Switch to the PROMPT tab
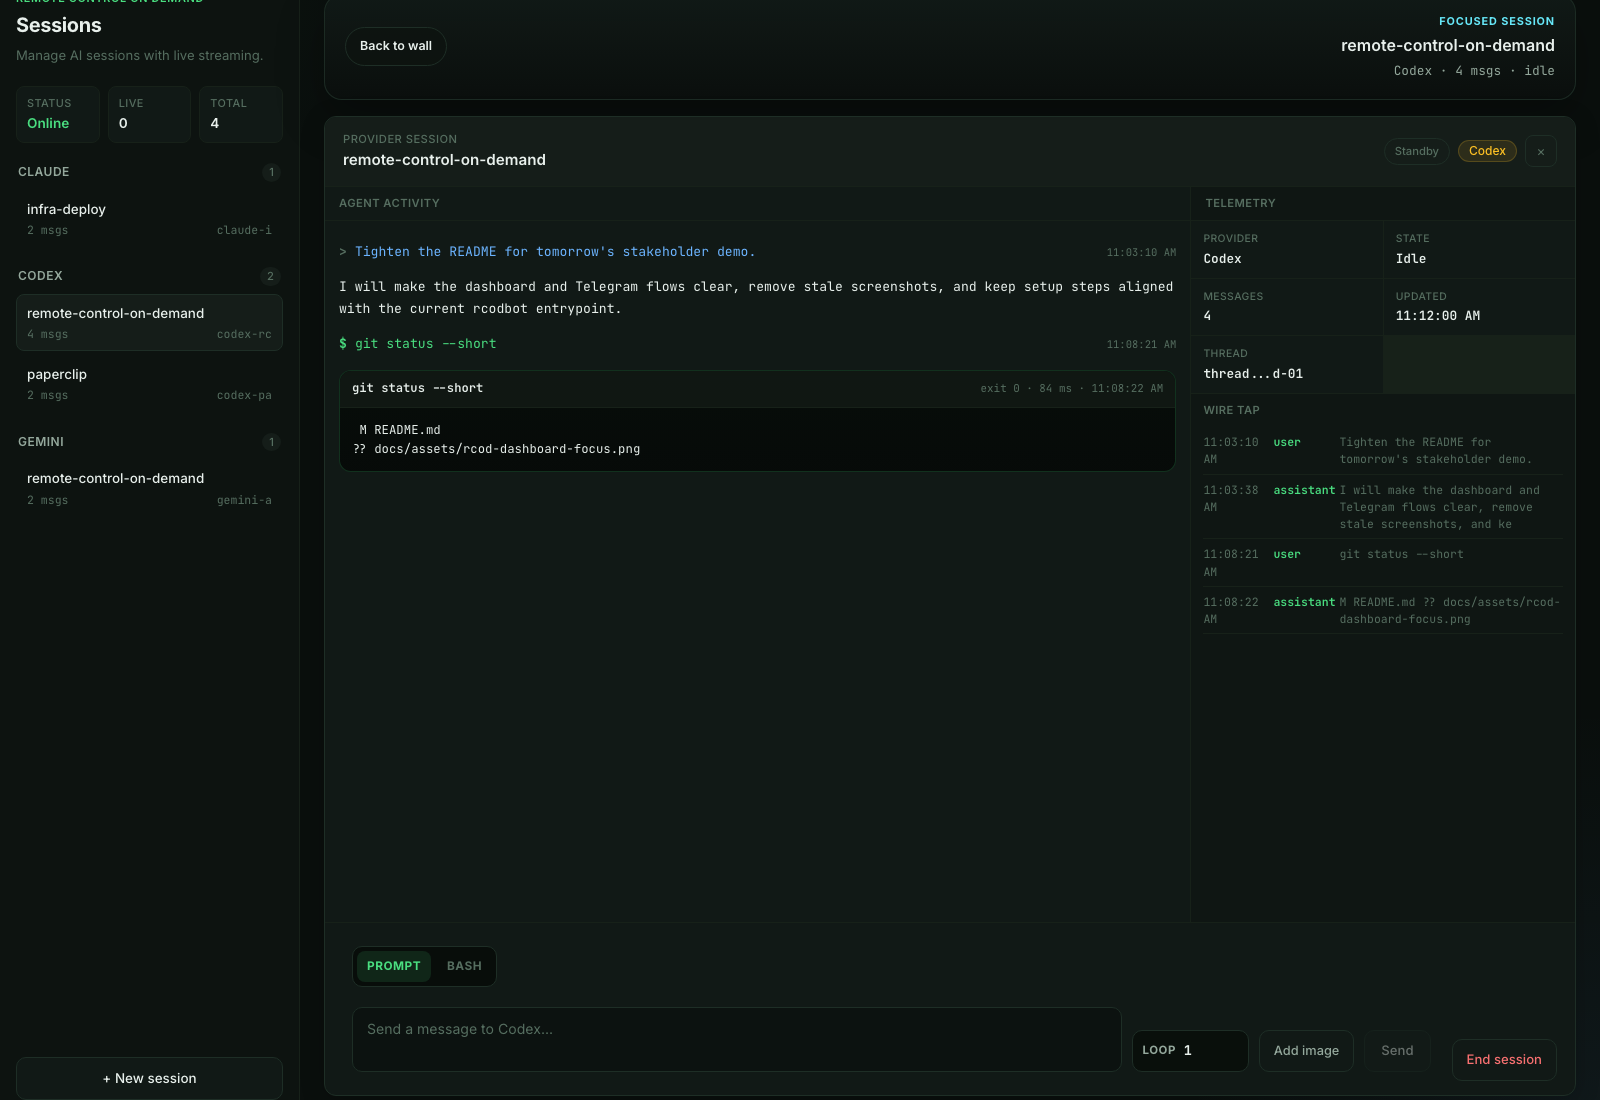Image resolution: width=1600 pixels, height=1100 pixels. click(394, 966)
